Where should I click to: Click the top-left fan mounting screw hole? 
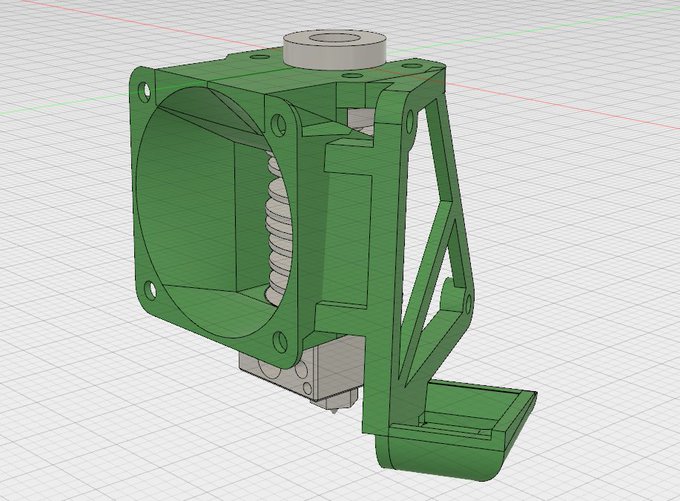click(144, 91)
